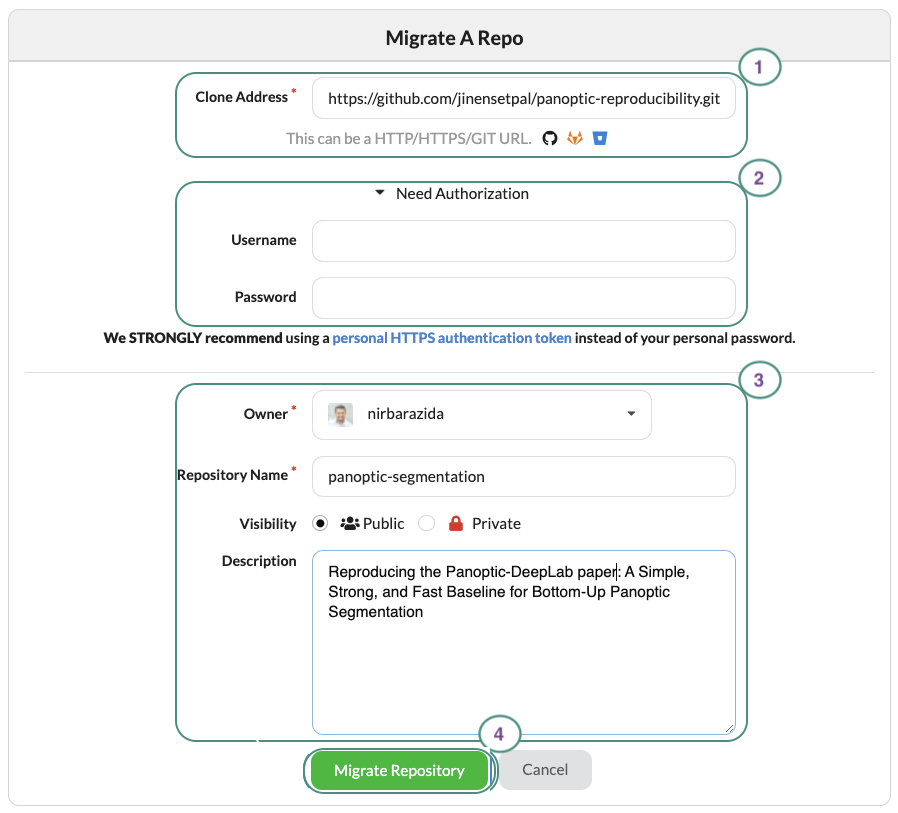Open the personal HTTPS authentication token link
Viewport: 898px width, 813px height.
(450, 338)
